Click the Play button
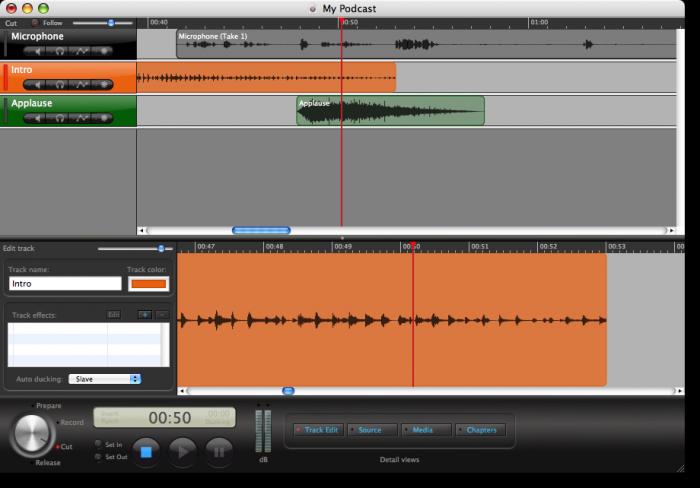Viewport: 700px width, 488px height. coord(183,452)
